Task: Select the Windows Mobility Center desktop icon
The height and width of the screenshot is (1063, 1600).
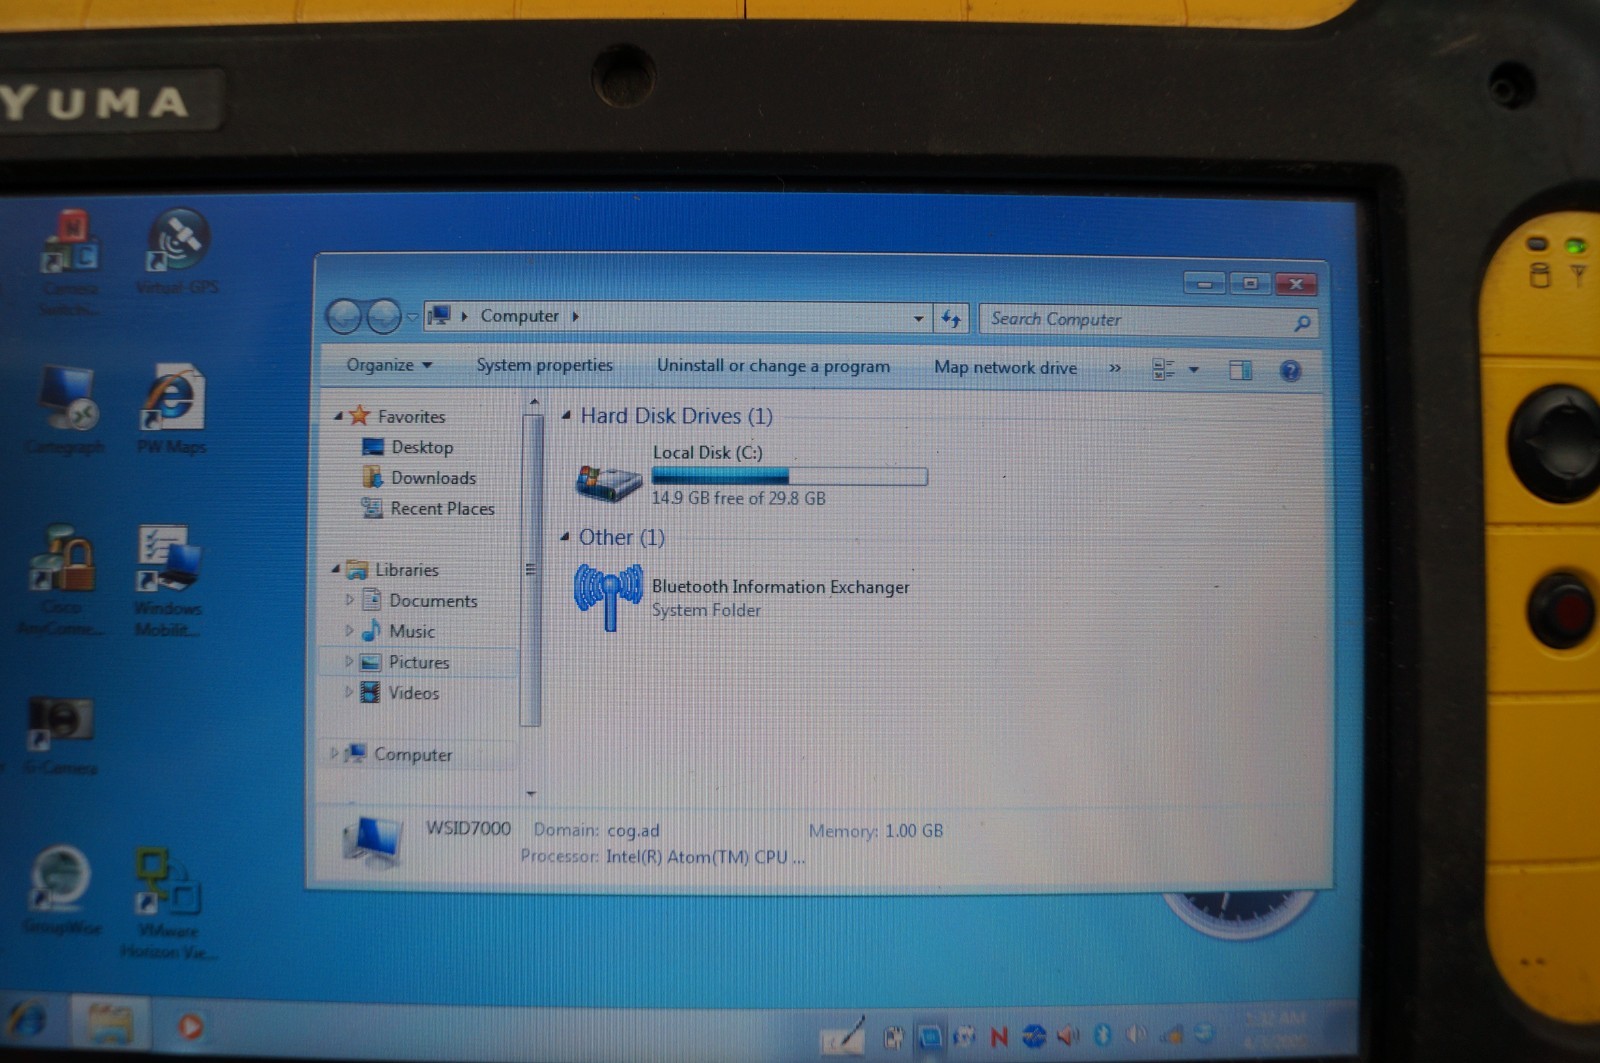Action: tap(167, 579)
